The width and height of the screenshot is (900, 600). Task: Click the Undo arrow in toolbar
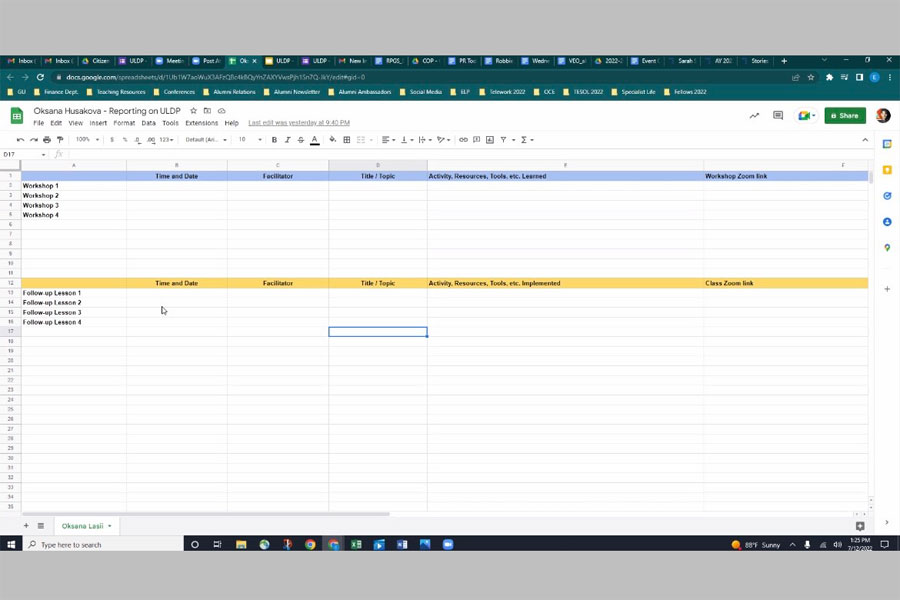20,140
